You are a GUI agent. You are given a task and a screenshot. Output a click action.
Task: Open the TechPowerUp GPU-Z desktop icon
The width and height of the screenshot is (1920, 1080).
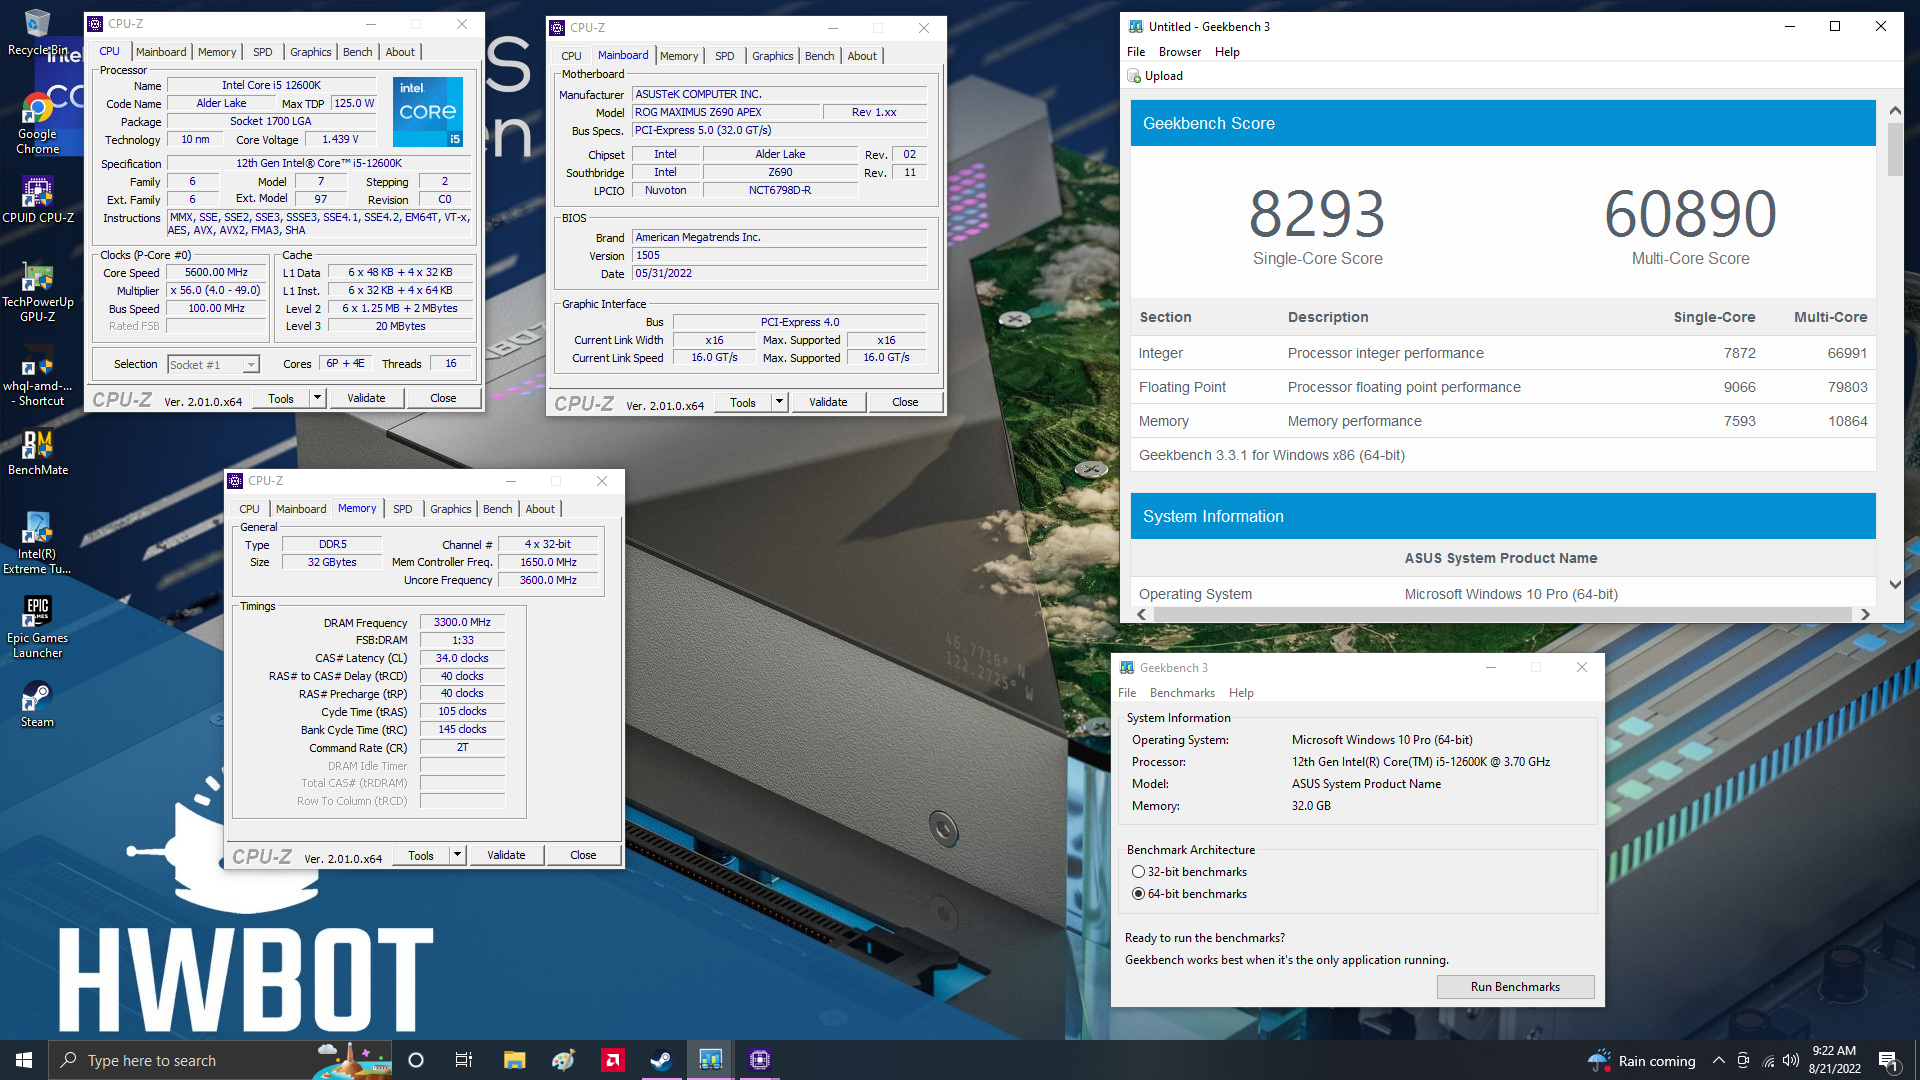[x=37, y=292]
